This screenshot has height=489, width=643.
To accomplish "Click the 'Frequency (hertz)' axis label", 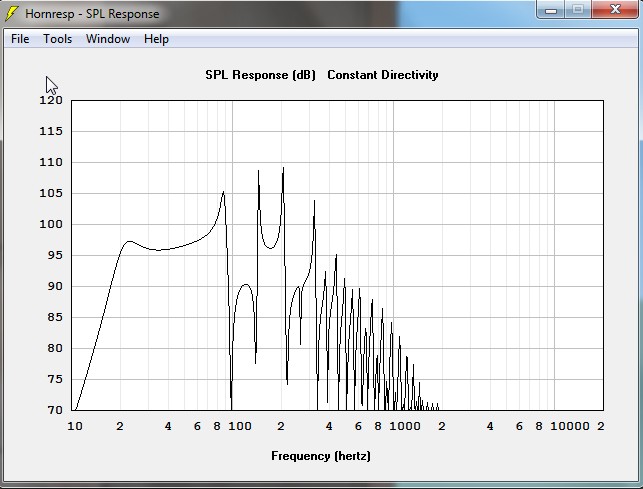I will pyautogui.click(x=321, y=456).
